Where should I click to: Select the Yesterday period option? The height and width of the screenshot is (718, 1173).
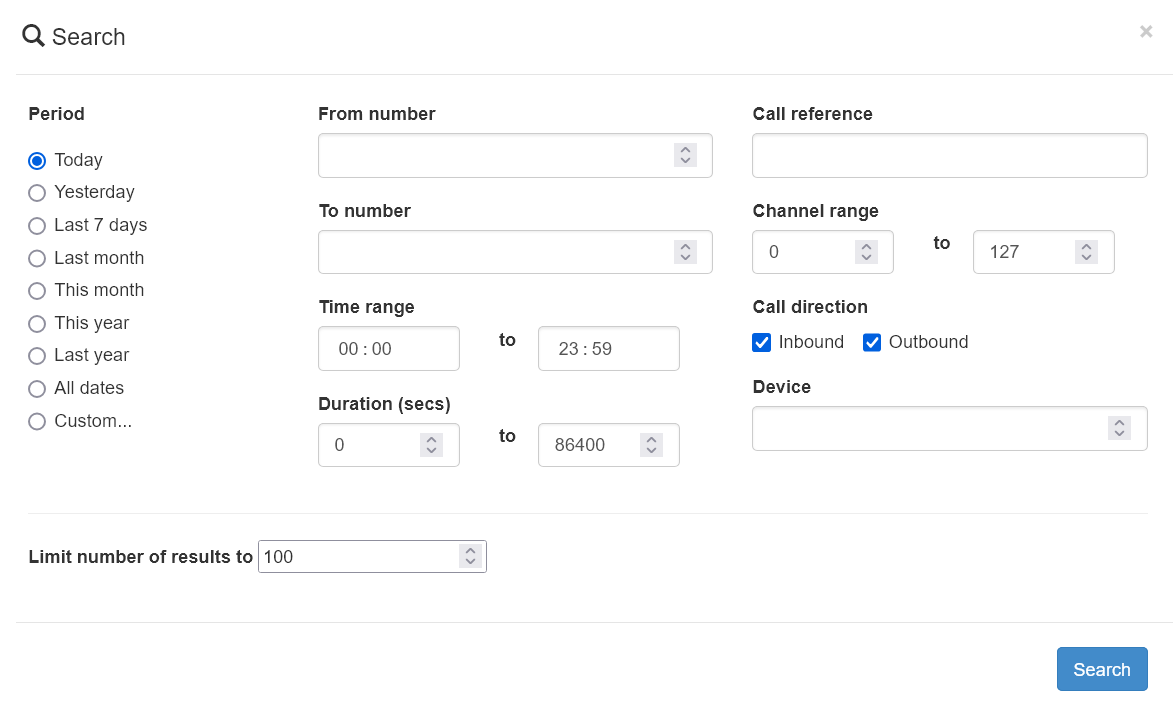click(37, 193)
